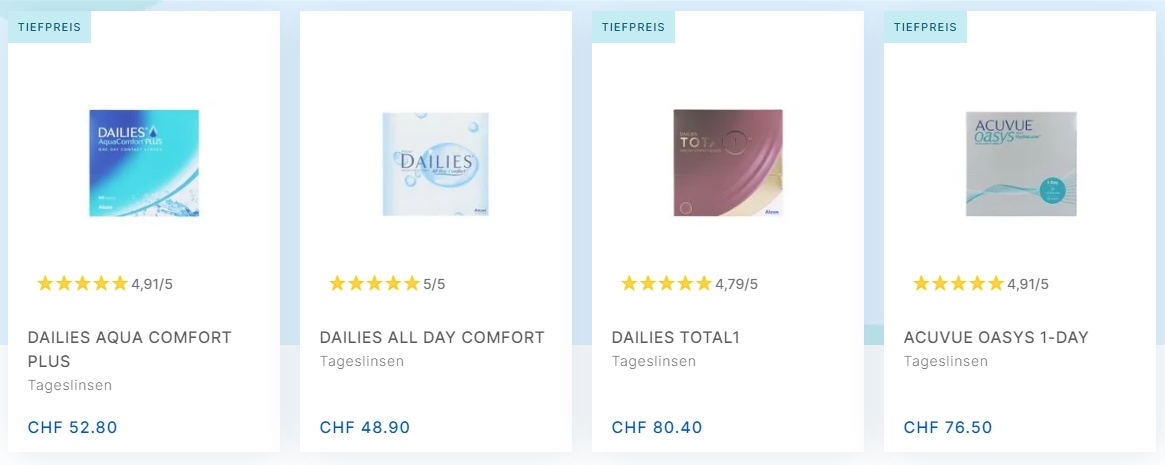Click the ACUVUE OASYS 1-DAY product title
This screenshot has width=1165, height=465.
pyautogui.click(x=996, y=337)
